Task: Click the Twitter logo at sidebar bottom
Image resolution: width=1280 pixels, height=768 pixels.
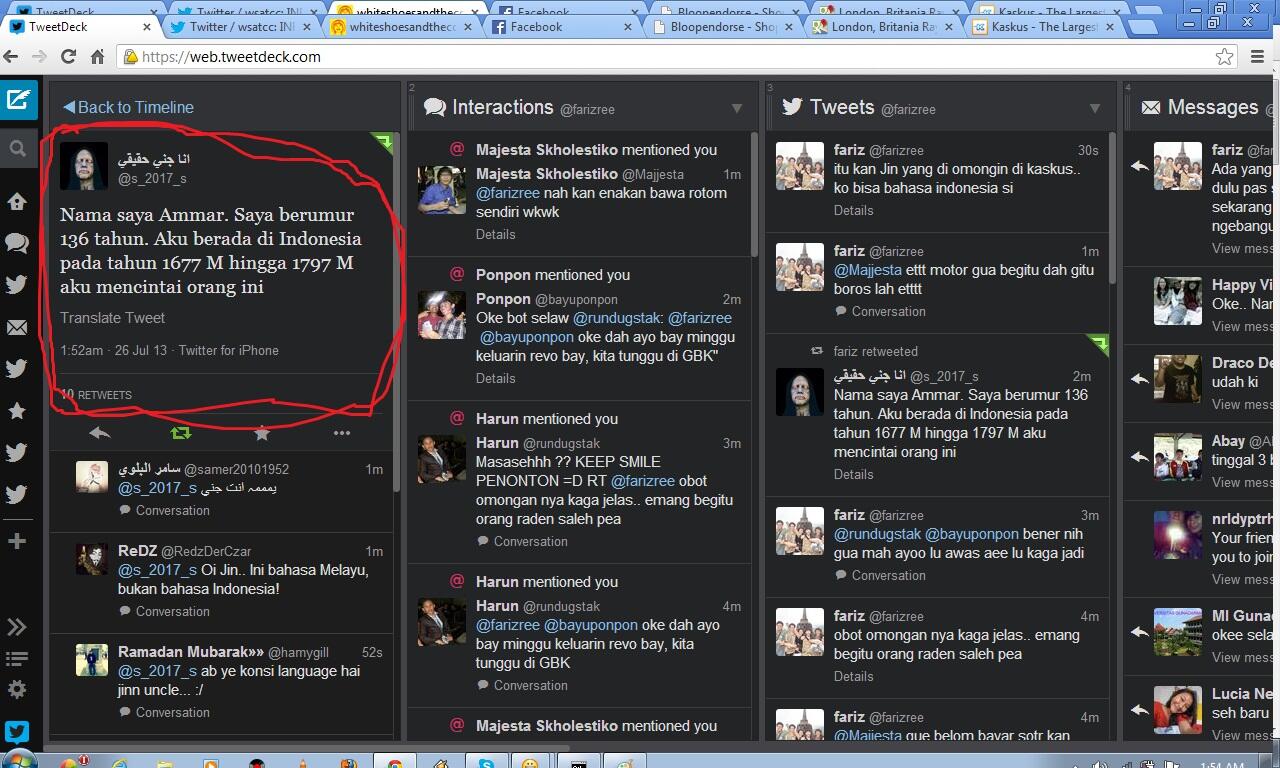Action: point(17,732)
